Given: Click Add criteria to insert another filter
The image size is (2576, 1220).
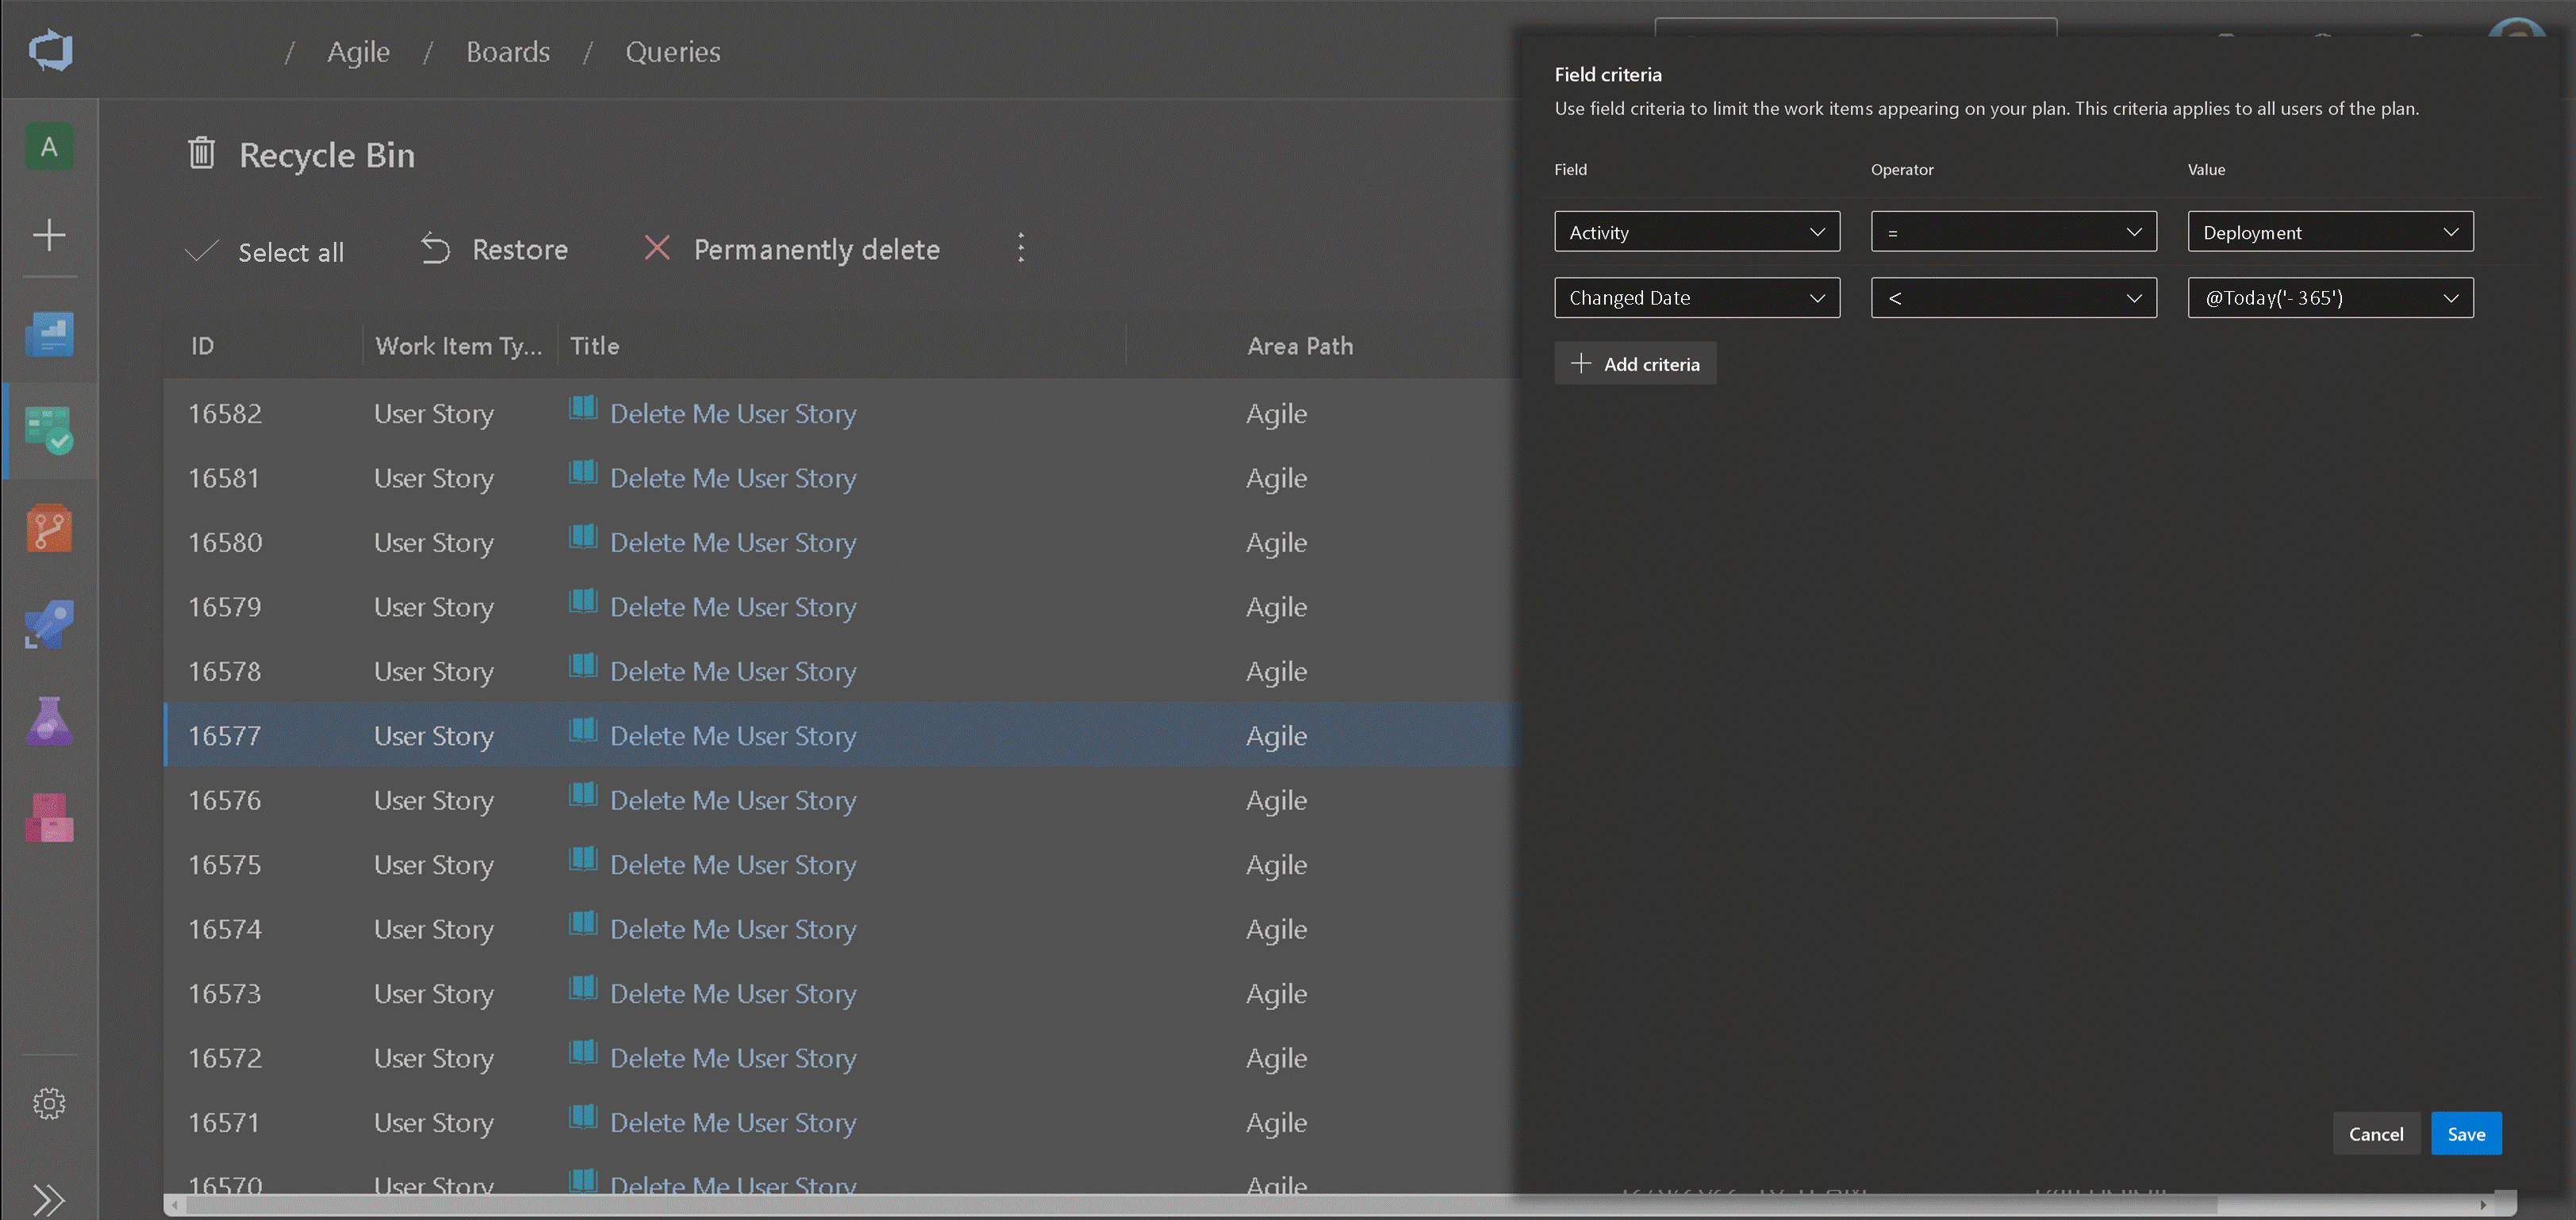Looking at the screenshot, I should [1635, 363].
